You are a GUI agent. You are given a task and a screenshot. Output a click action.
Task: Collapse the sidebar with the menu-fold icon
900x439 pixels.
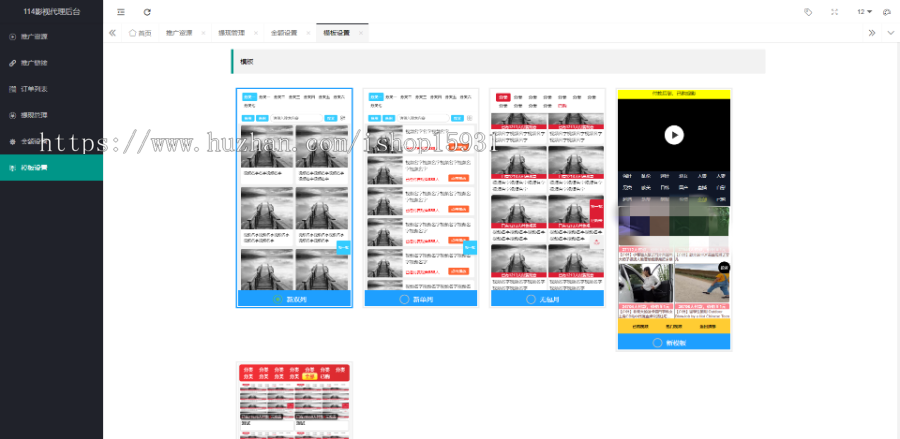point(121,12)
